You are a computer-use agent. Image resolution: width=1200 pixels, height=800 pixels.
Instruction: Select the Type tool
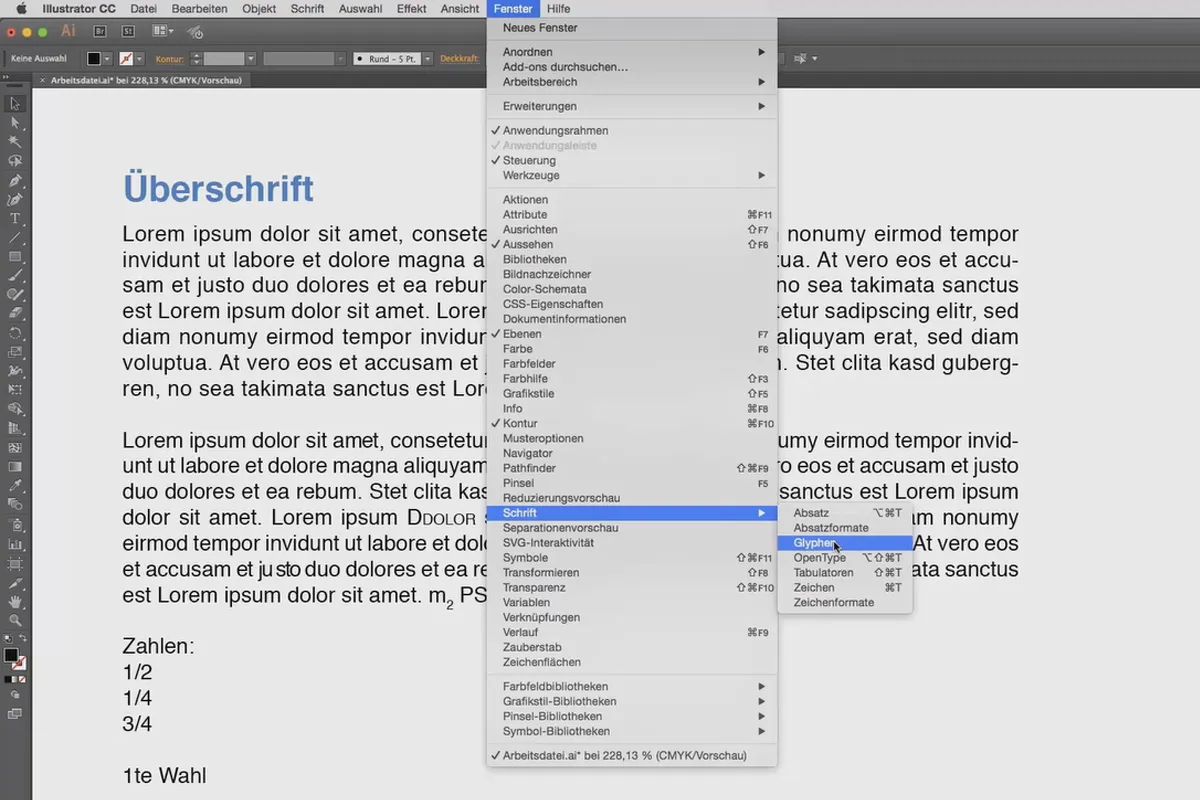tap(15, 219)
